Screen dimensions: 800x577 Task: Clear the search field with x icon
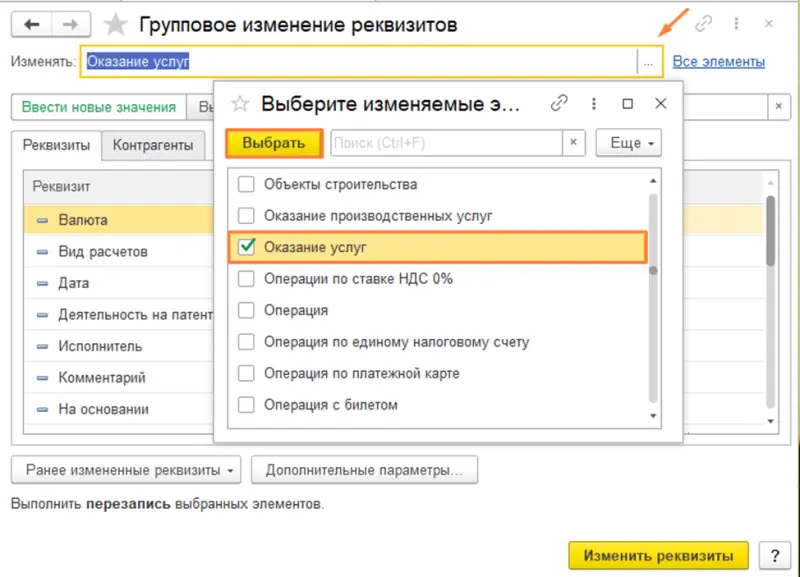pyautogui.click(x=574, y=143)
